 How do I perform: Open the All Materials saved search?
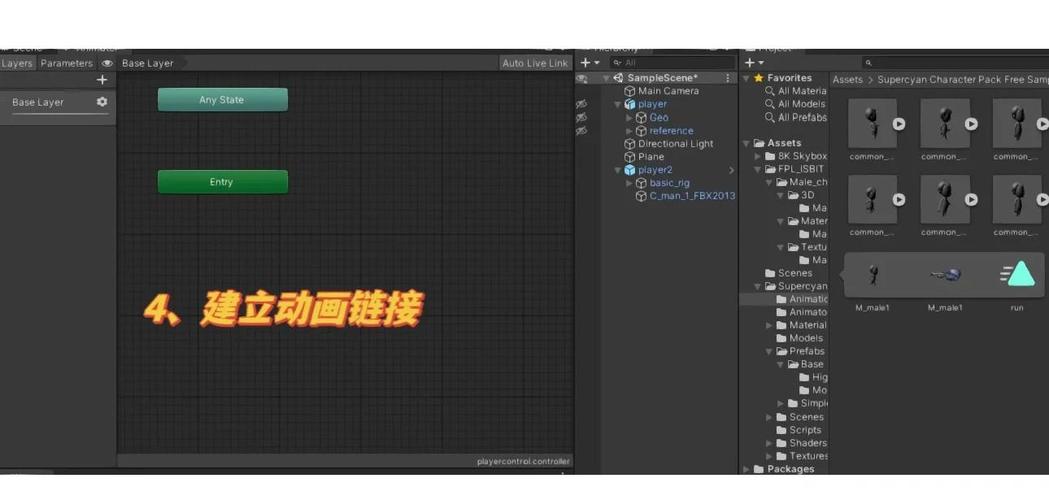[x=796, y=91]
